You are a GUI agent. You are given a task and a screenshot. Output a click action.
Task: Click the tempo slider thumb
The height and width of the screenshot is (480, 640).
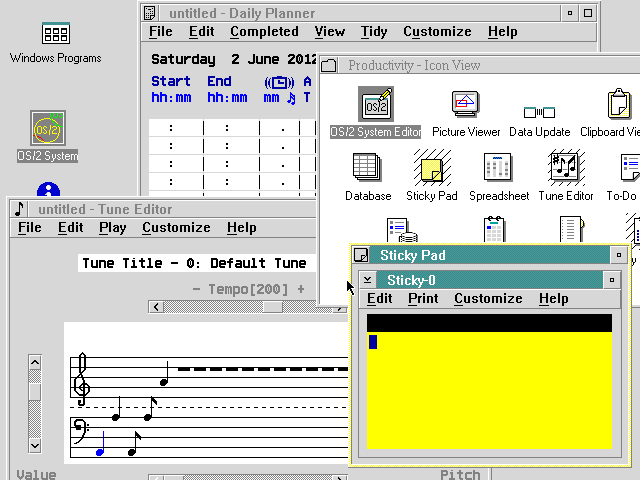point(272,307)
